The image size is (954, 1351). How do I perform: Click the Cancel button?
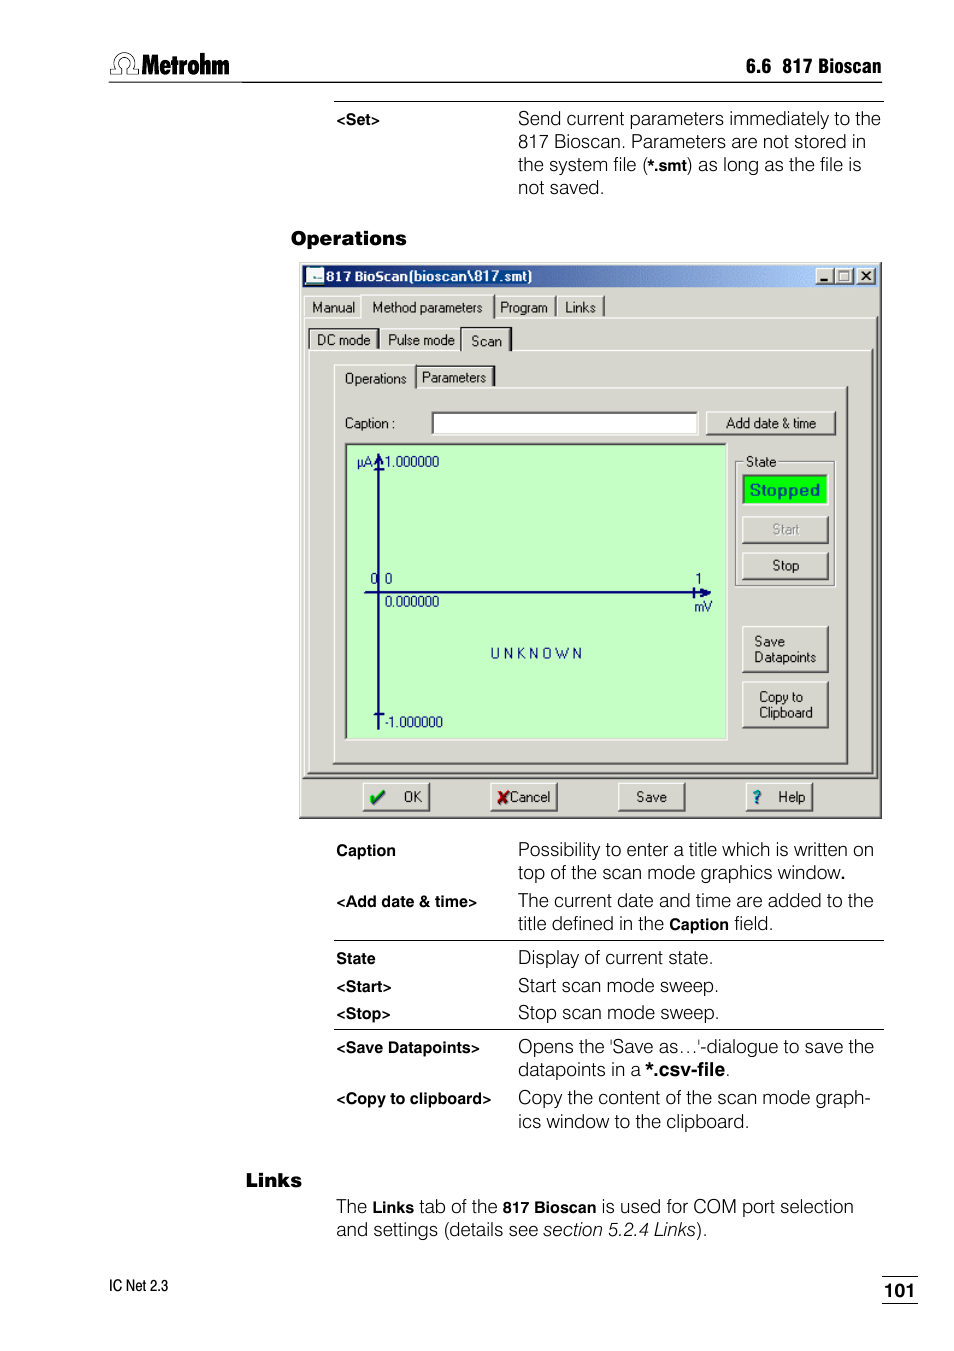(524, 797)
